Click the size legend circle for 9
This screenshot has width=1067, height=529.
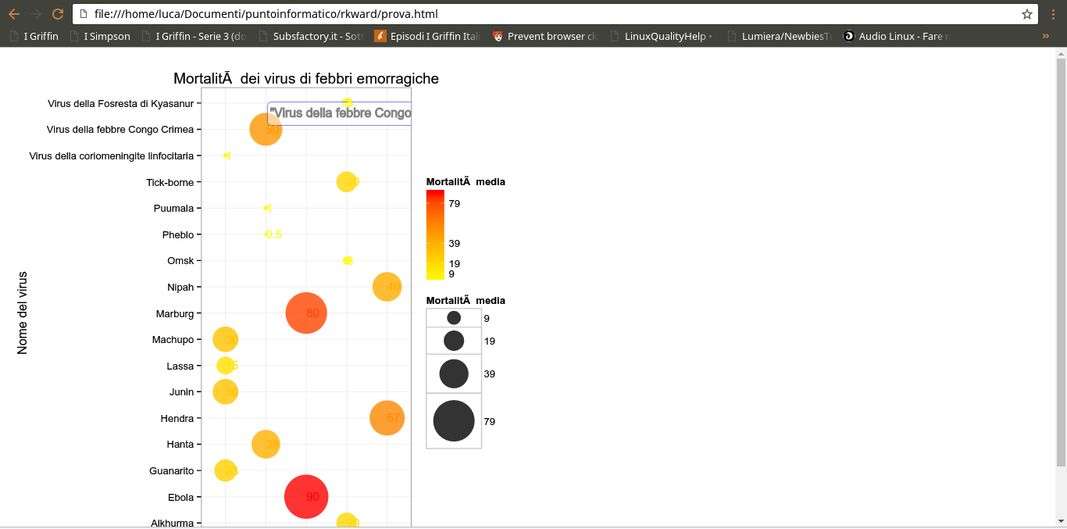[x=454, y=317]
